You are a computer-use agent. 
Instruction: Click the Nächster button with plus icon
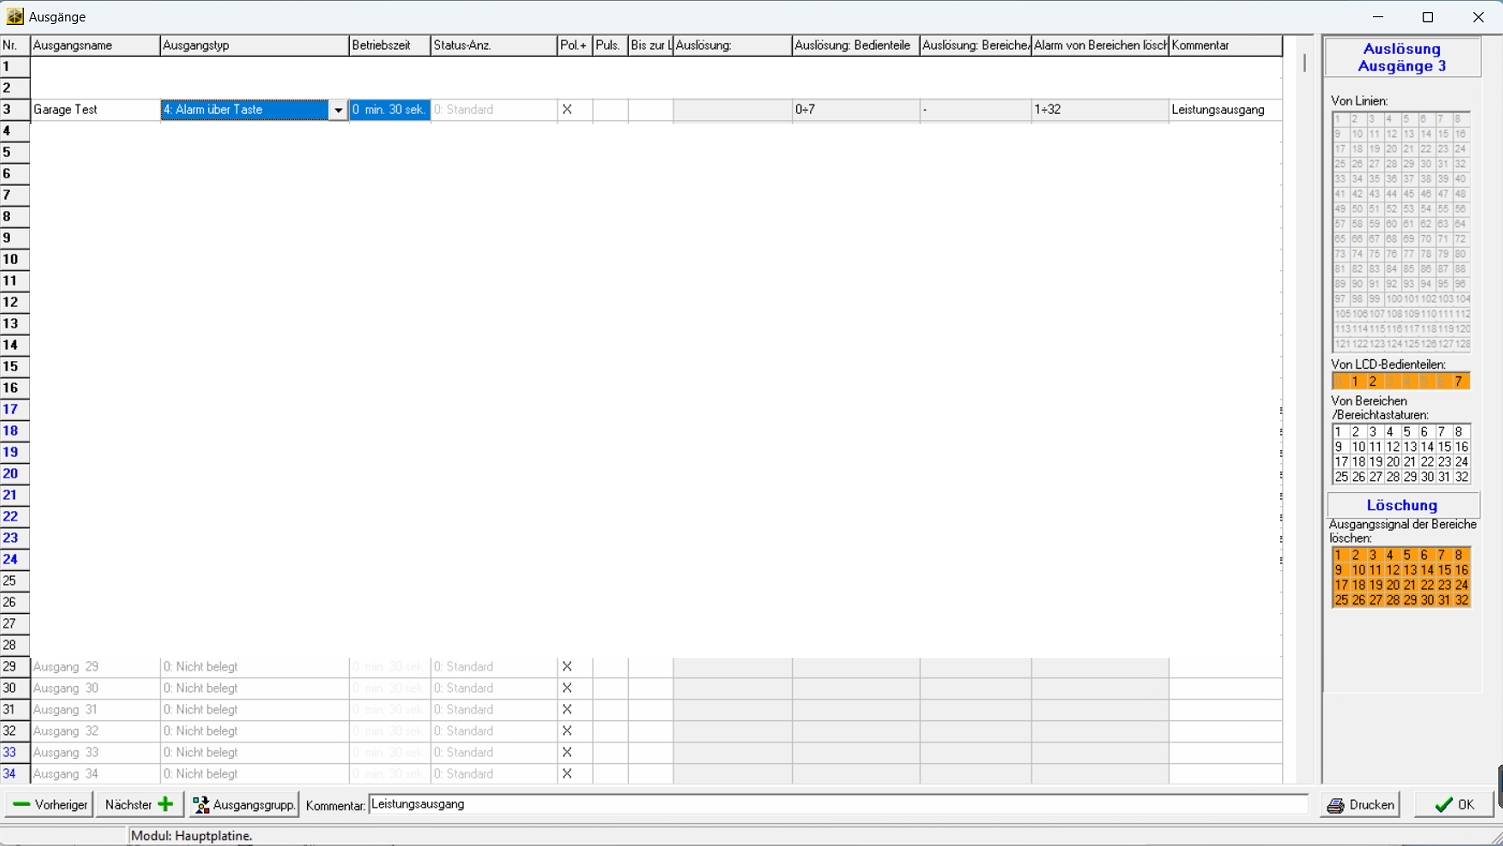point(138,804)
